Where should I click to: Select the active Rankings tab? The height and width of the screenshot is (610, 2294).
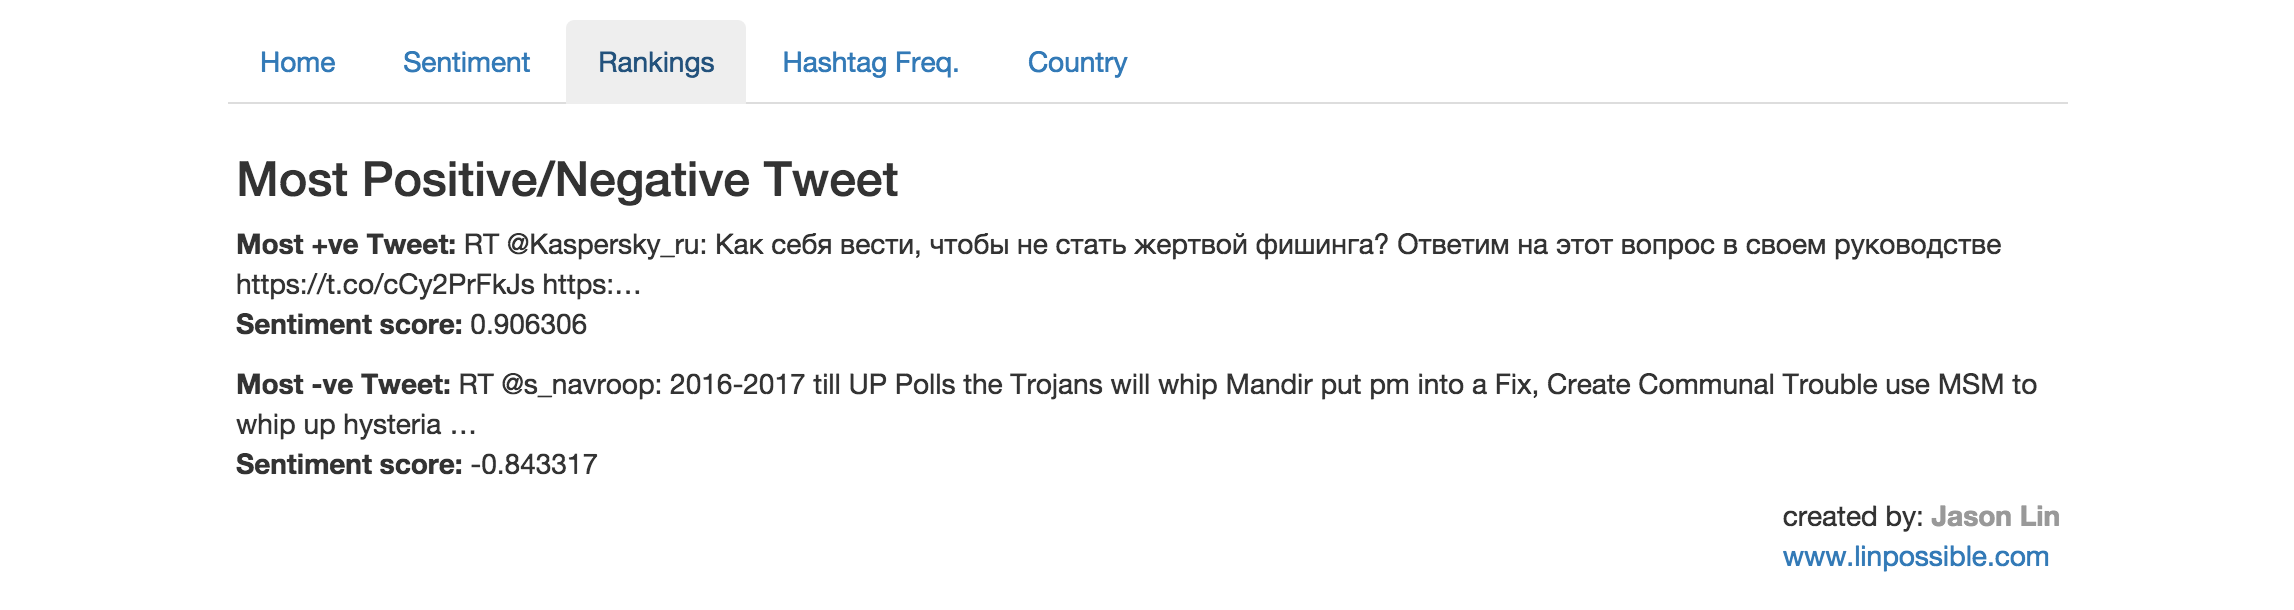click(656, 63)
